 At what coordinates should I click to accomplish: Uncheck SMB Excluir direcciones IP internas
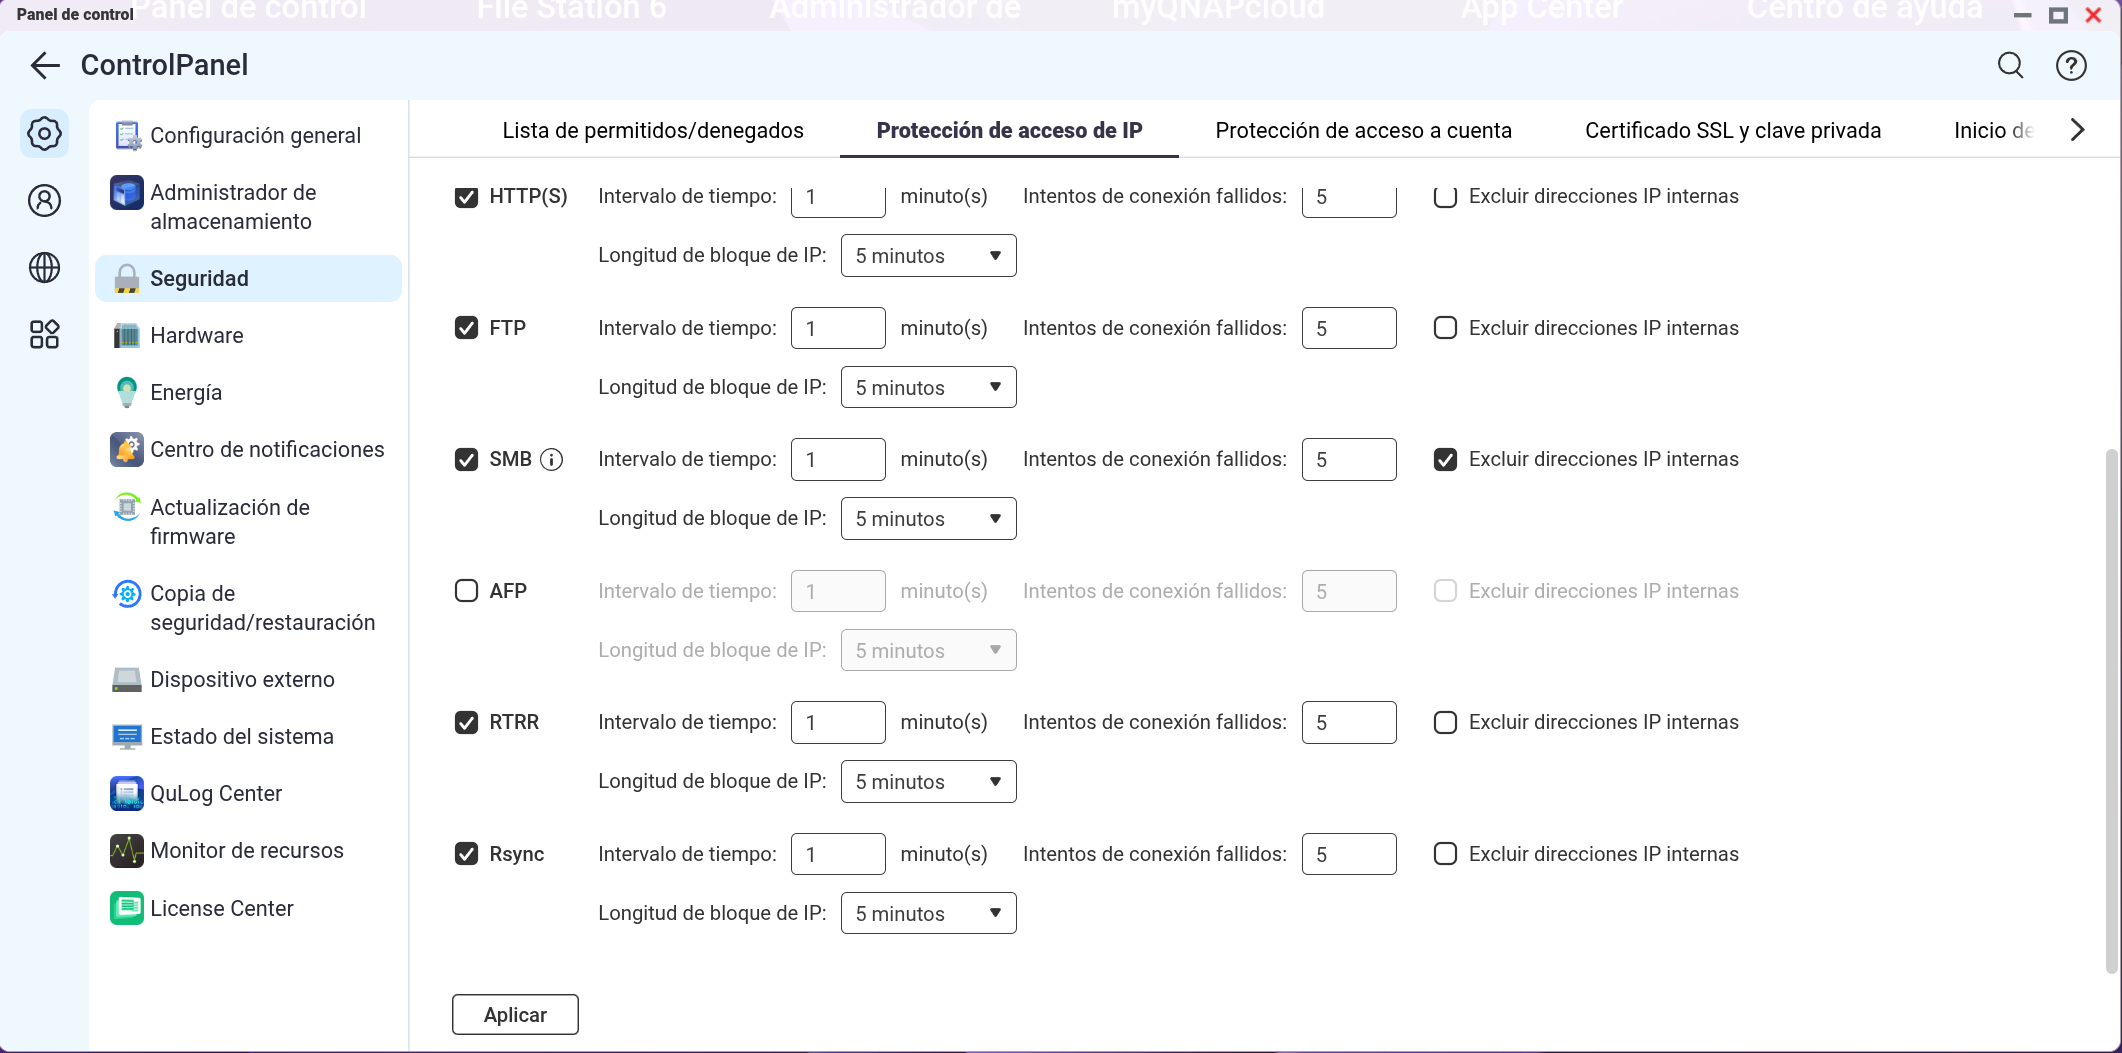tap(1445, 460)
